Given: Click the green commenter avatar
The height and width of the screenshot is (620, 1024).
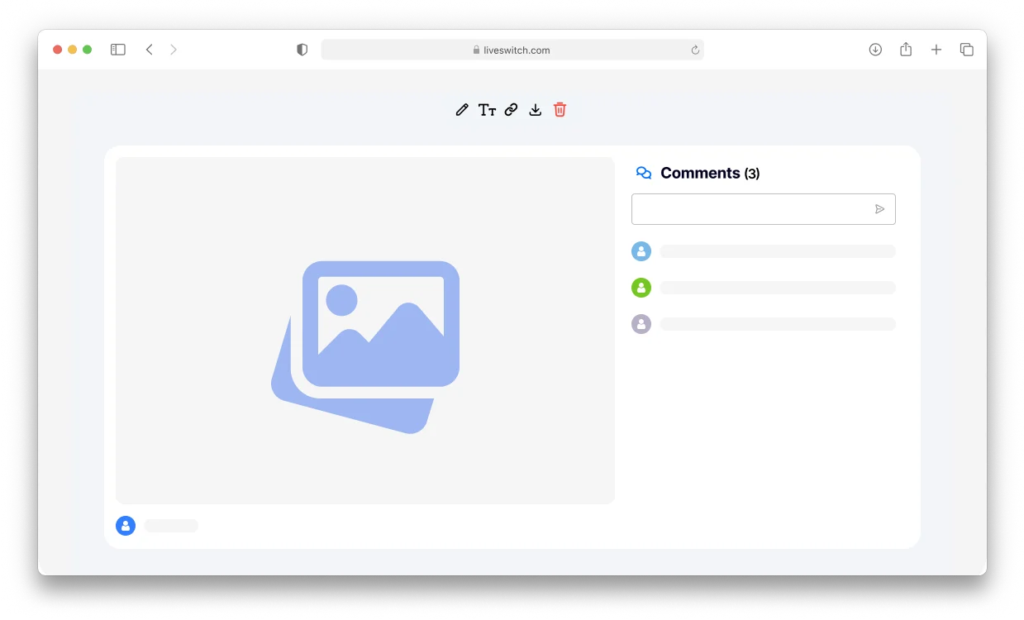Looking at the screenshot, I should point(641,288).
